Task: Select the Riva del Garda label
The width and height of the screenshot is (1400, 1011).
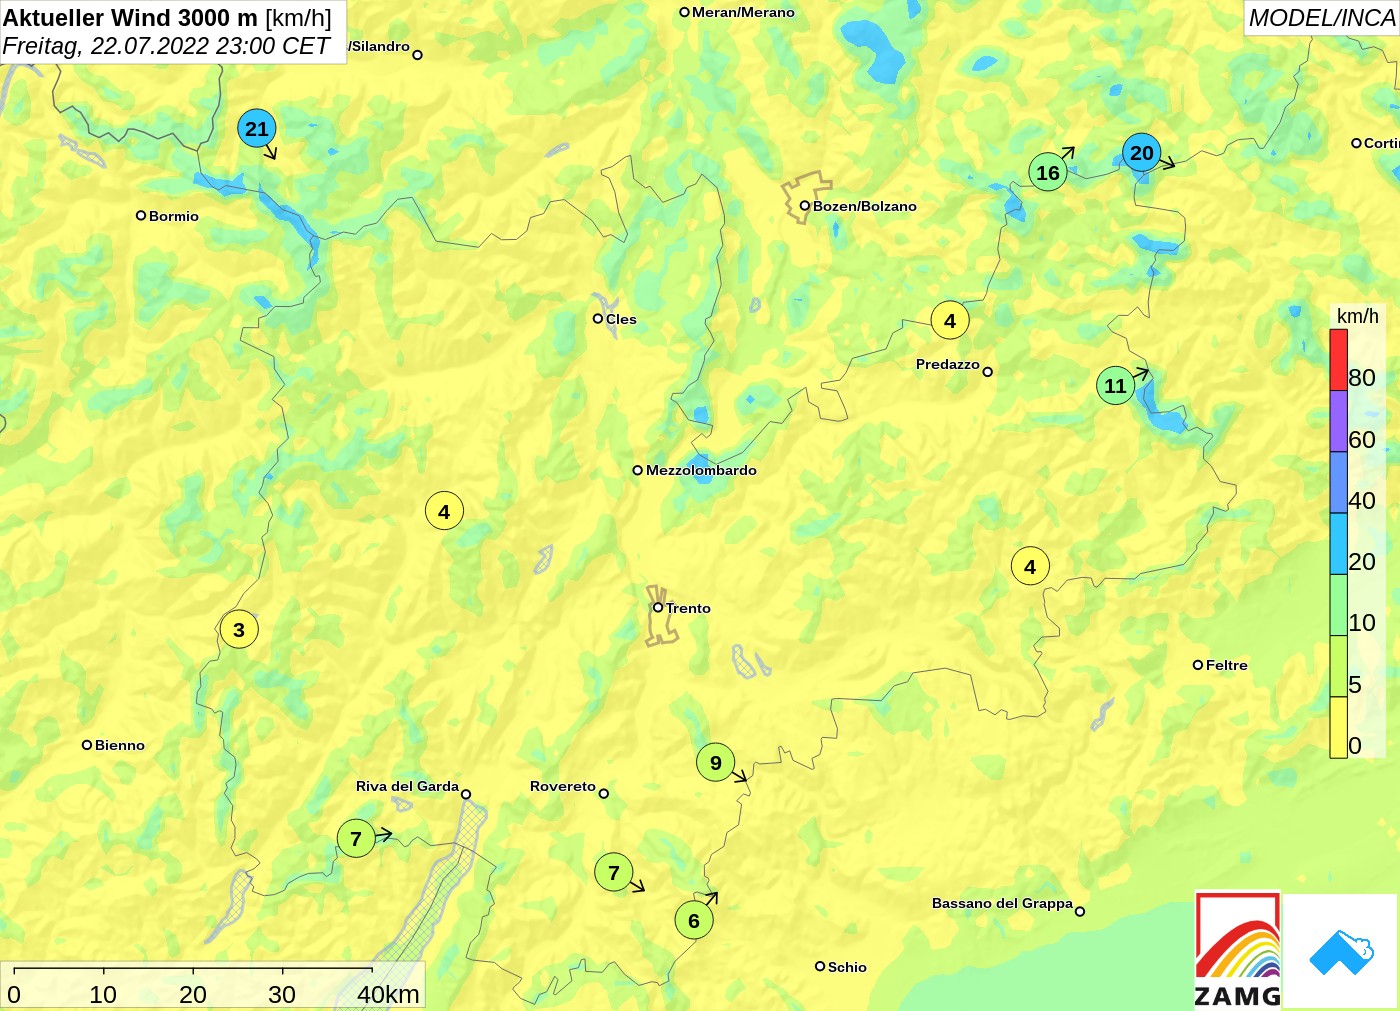Action: click(x=407, y=786)
